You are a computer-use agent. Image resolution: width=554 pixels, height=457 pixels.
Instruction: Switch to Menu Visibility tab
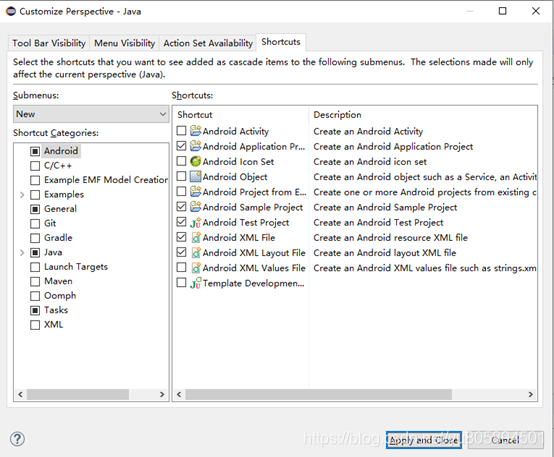tap(124, 43)
